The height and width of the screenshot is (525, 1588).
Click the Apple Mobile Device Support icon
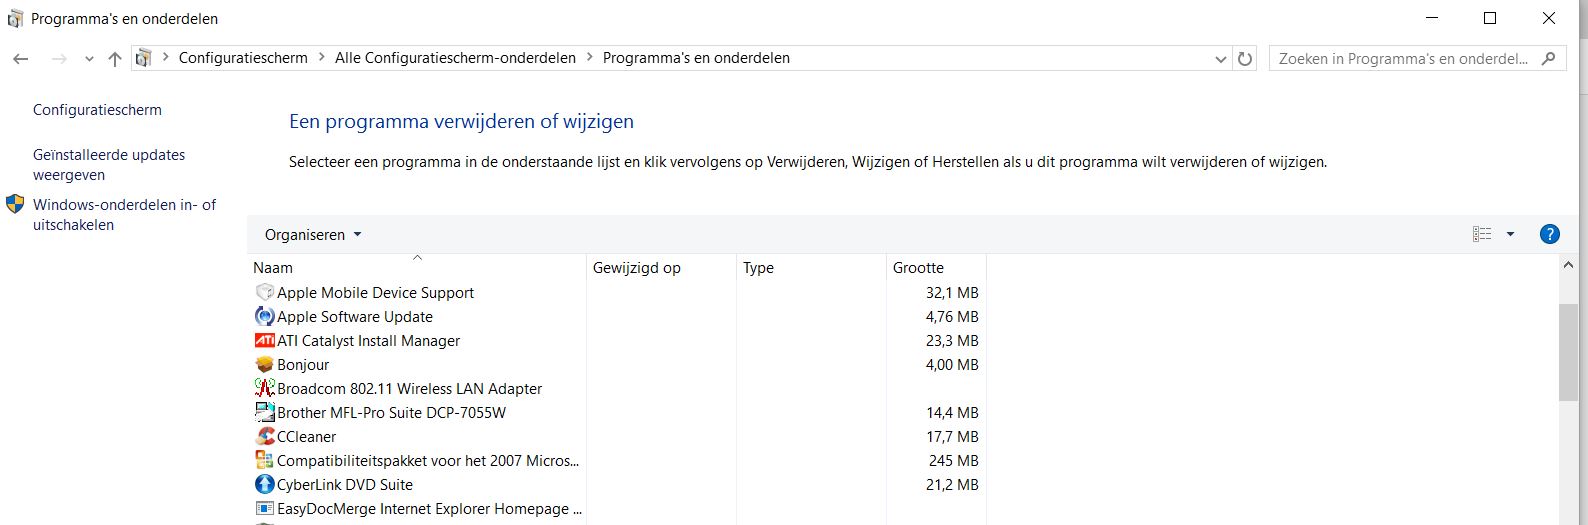click(x=265, y=292)
